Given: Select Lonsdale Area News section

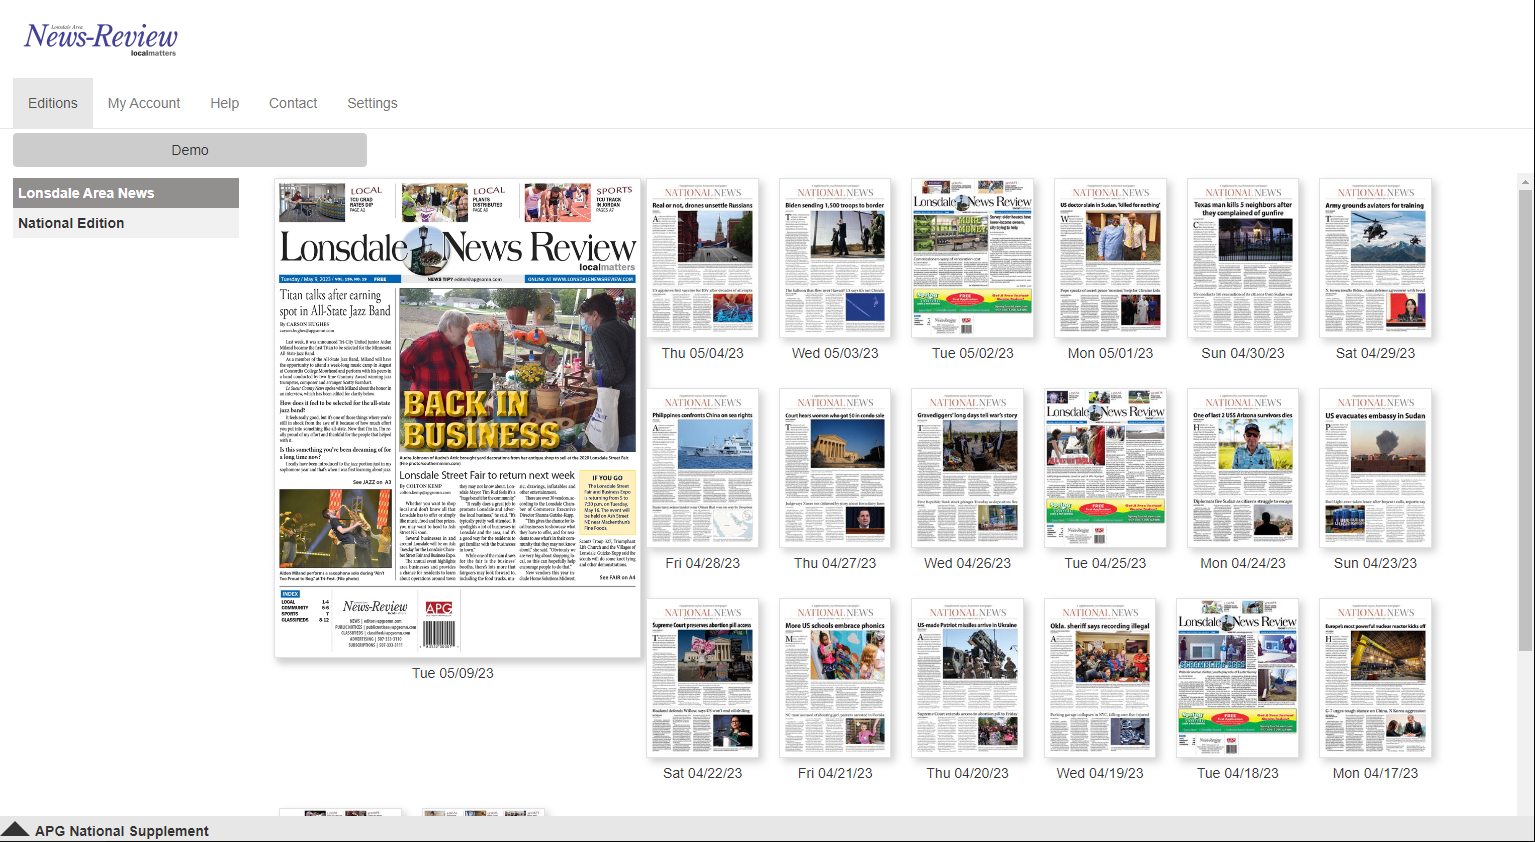Looking at the screenshot, I should [126, 193].
